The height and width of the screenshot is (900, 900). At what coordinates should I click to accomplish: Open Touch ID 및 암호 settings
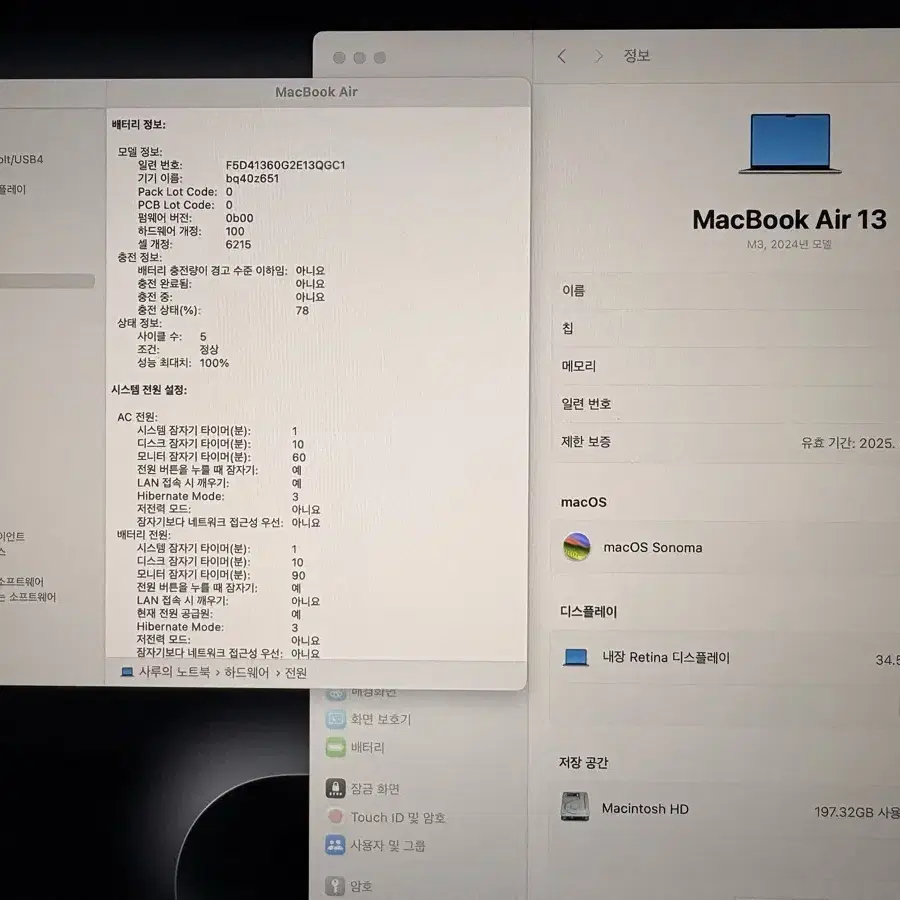pyautogui.click(x=386, y=817)
